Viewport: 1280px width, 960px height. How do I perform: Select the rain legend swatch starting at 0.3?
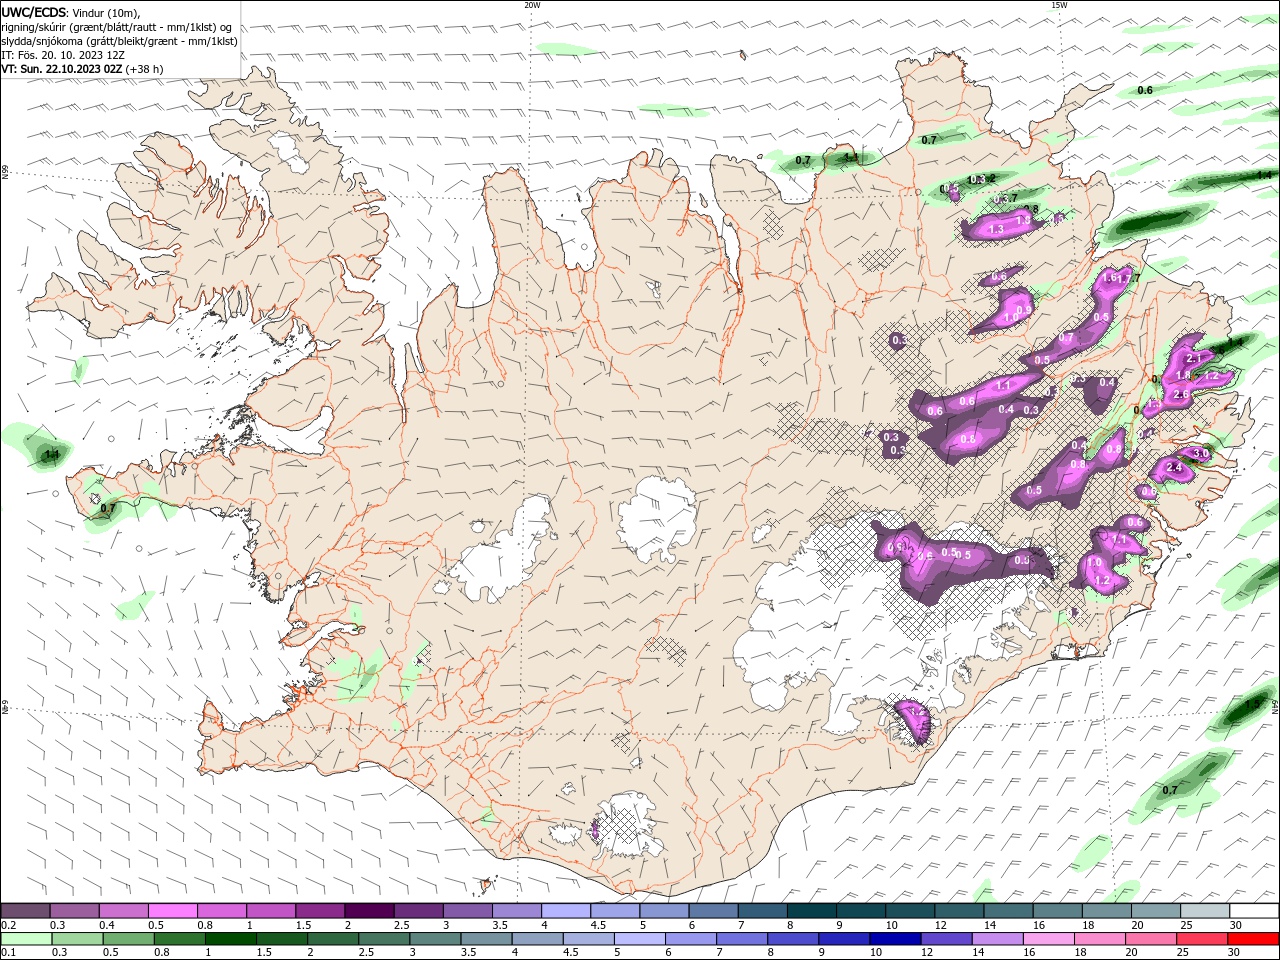pyautogui.click(x=77, y=939)
